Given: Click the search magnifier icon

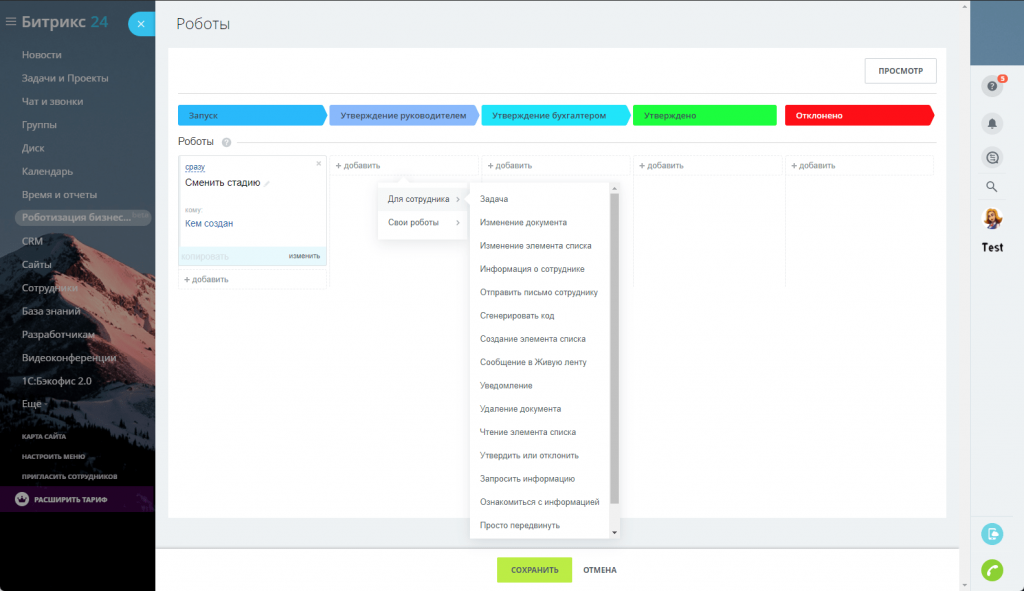Looking at the screenshot, I should click(x=992, y=186).
